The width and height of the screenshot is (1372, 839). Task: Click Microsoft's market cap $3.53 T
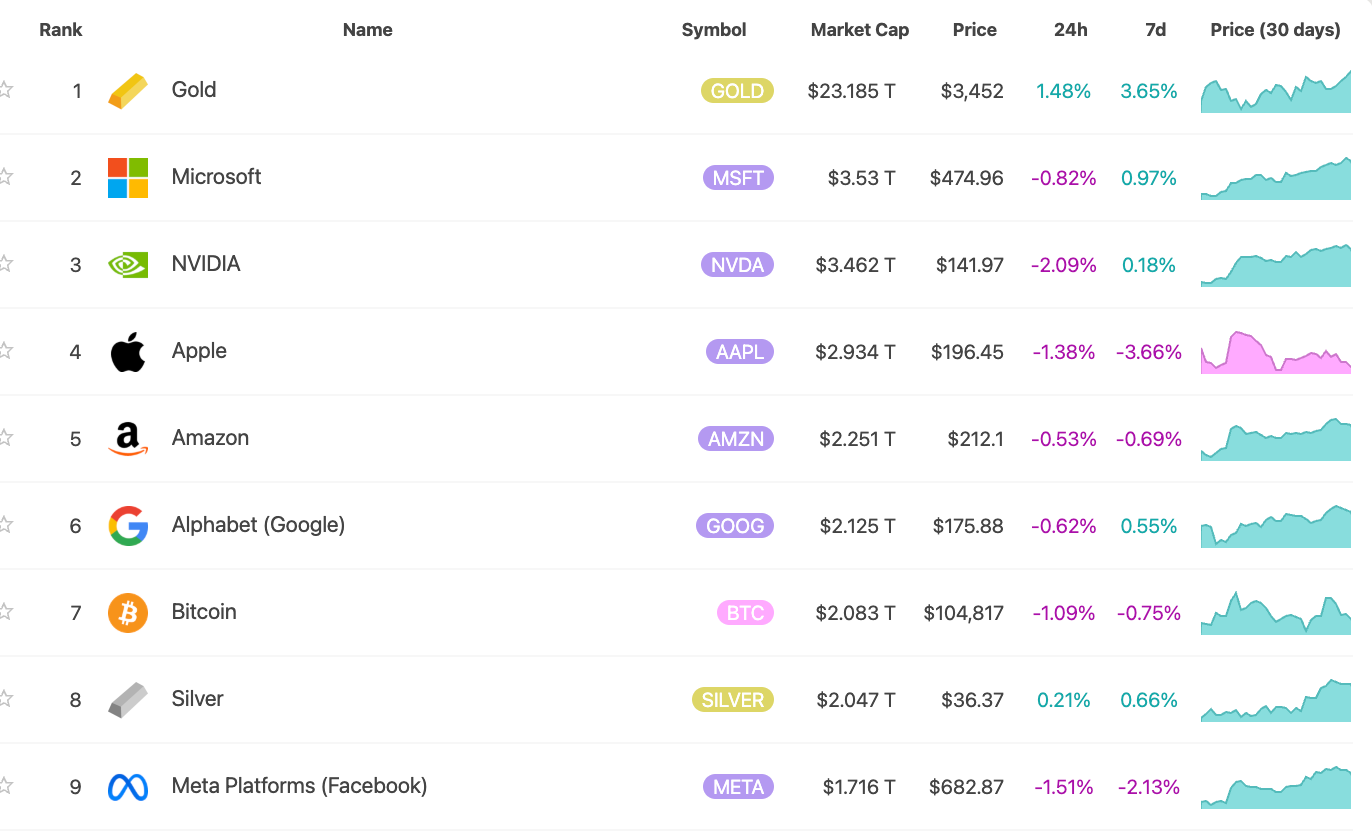click(x=862, y=178)
